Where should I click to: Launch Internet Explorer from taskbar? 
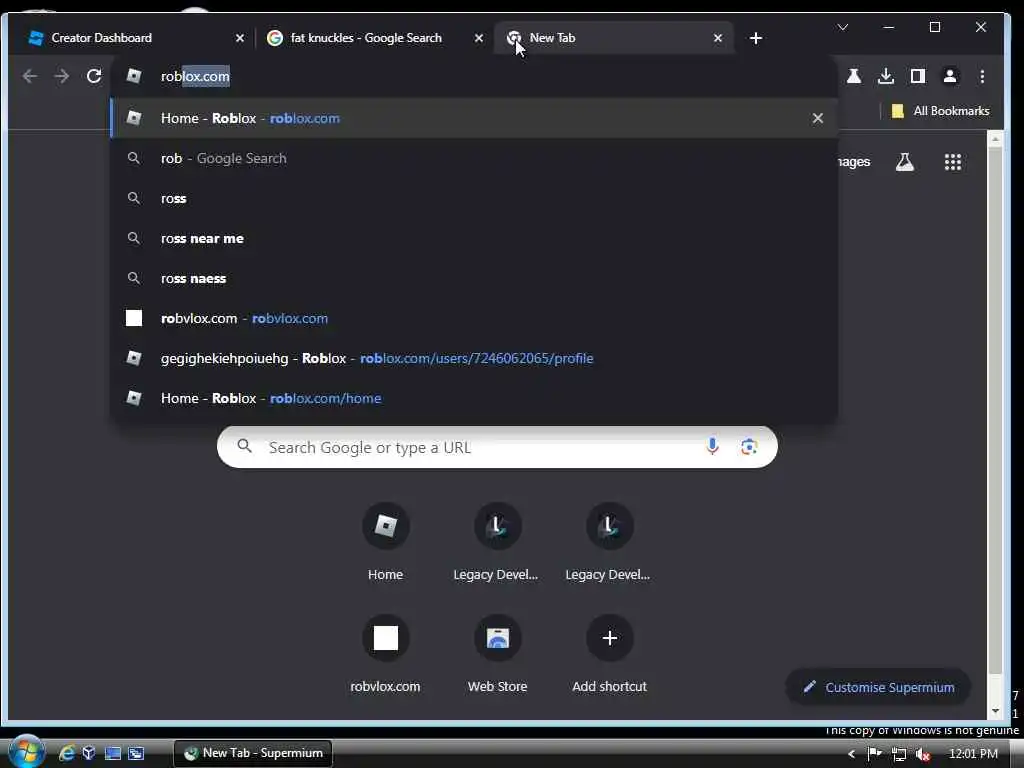point(66,753)
